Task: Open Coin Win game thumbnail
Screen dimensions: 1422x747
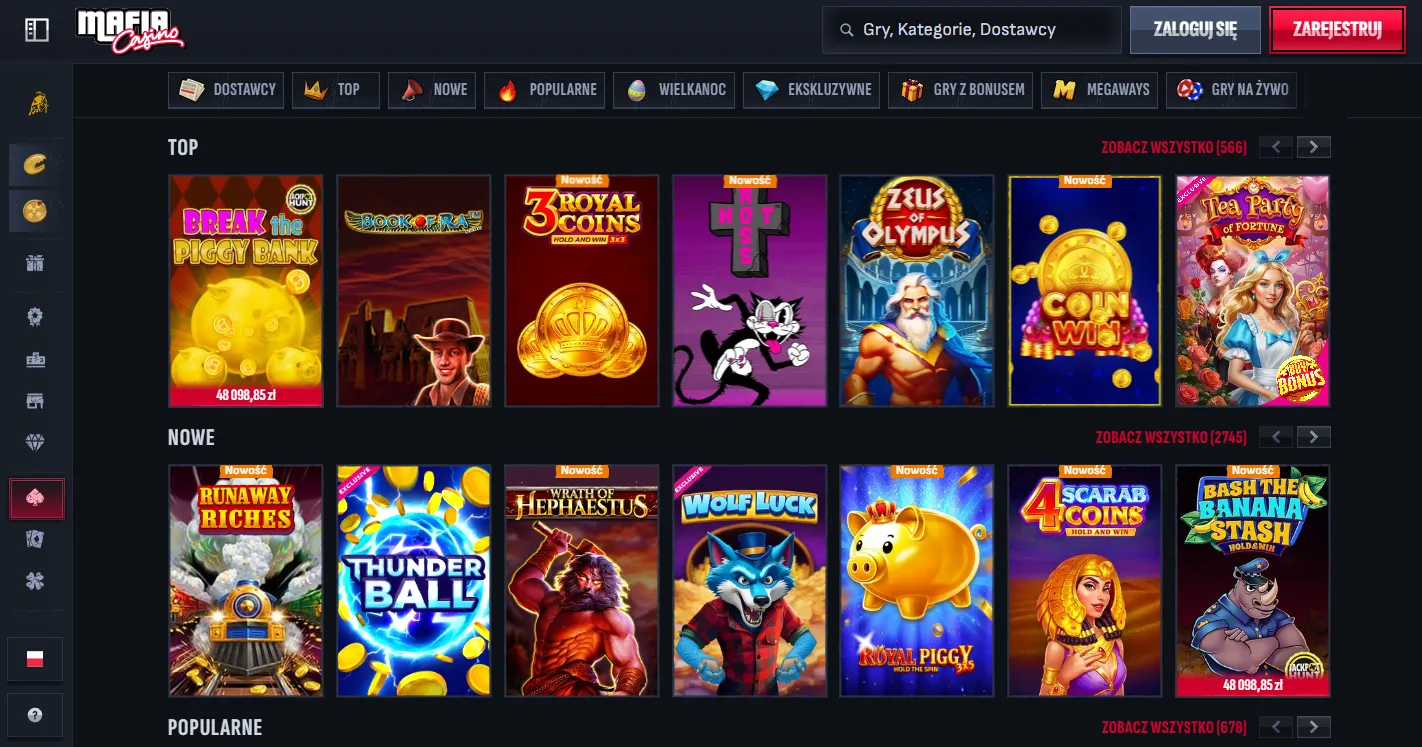Action: [x=1085, y=291]
